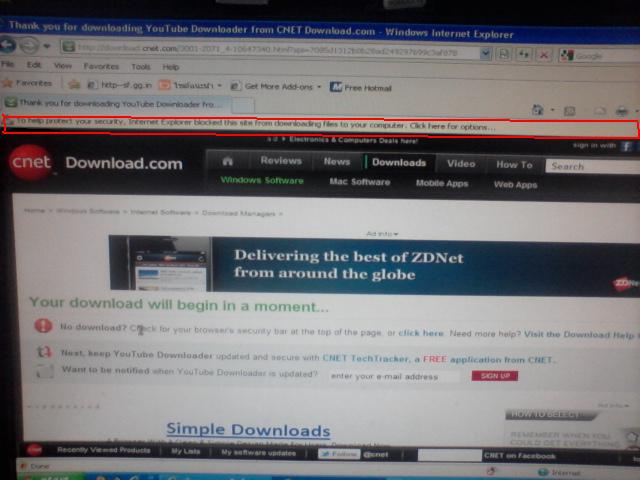Click the Download.com site title
Screen dimensions: 640x480
[x=124, y=163]
